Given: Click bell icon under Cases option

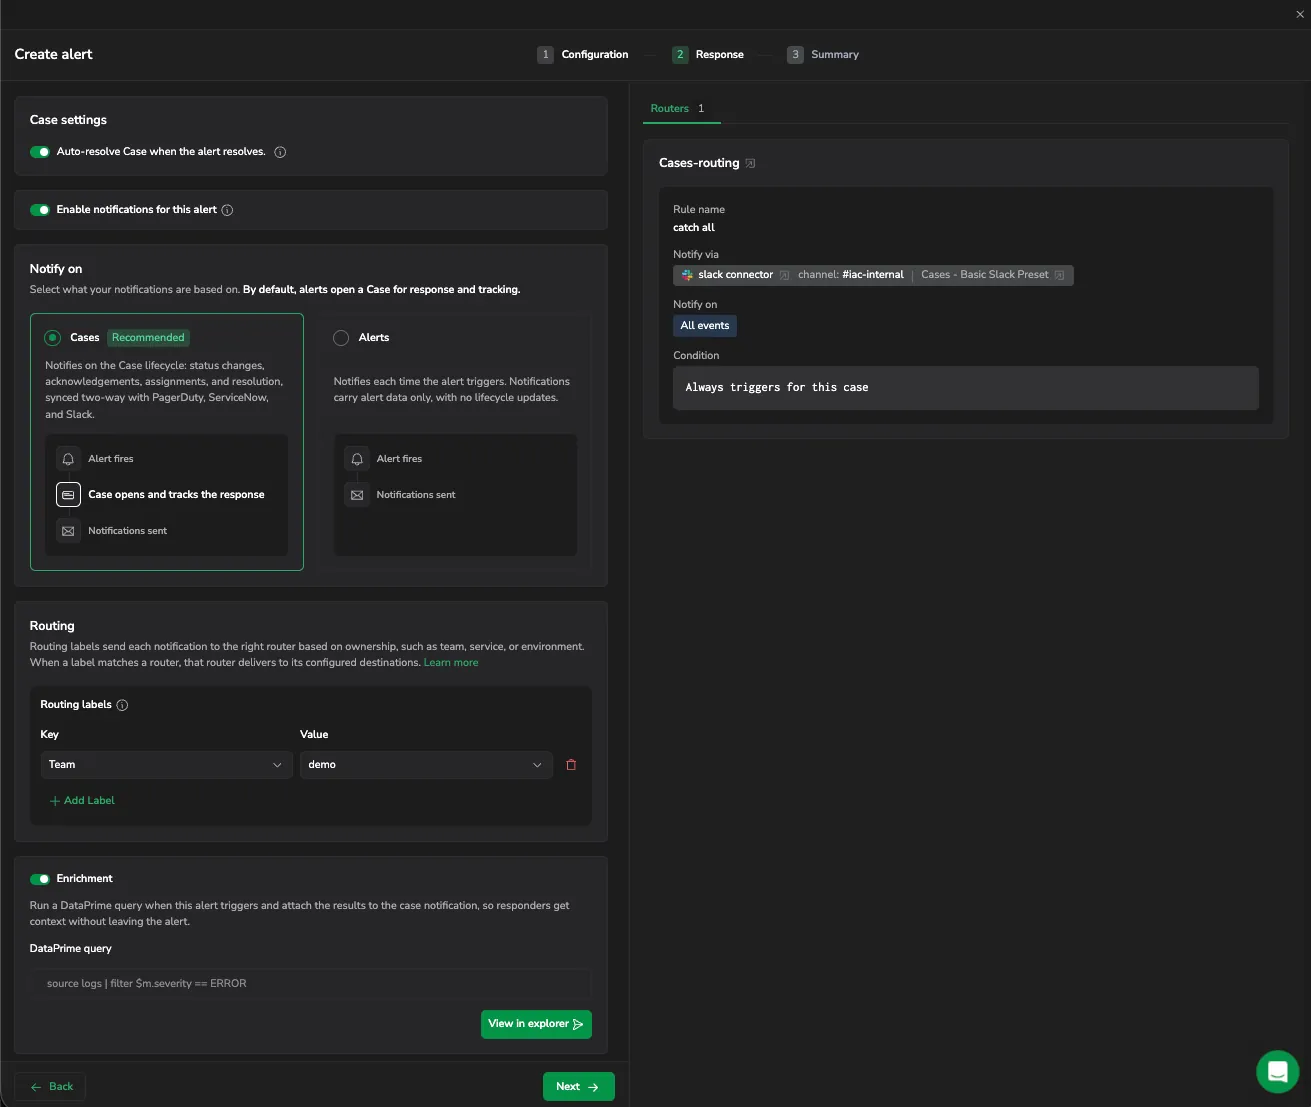Looking at the screenshot, I should pos(68,459).
